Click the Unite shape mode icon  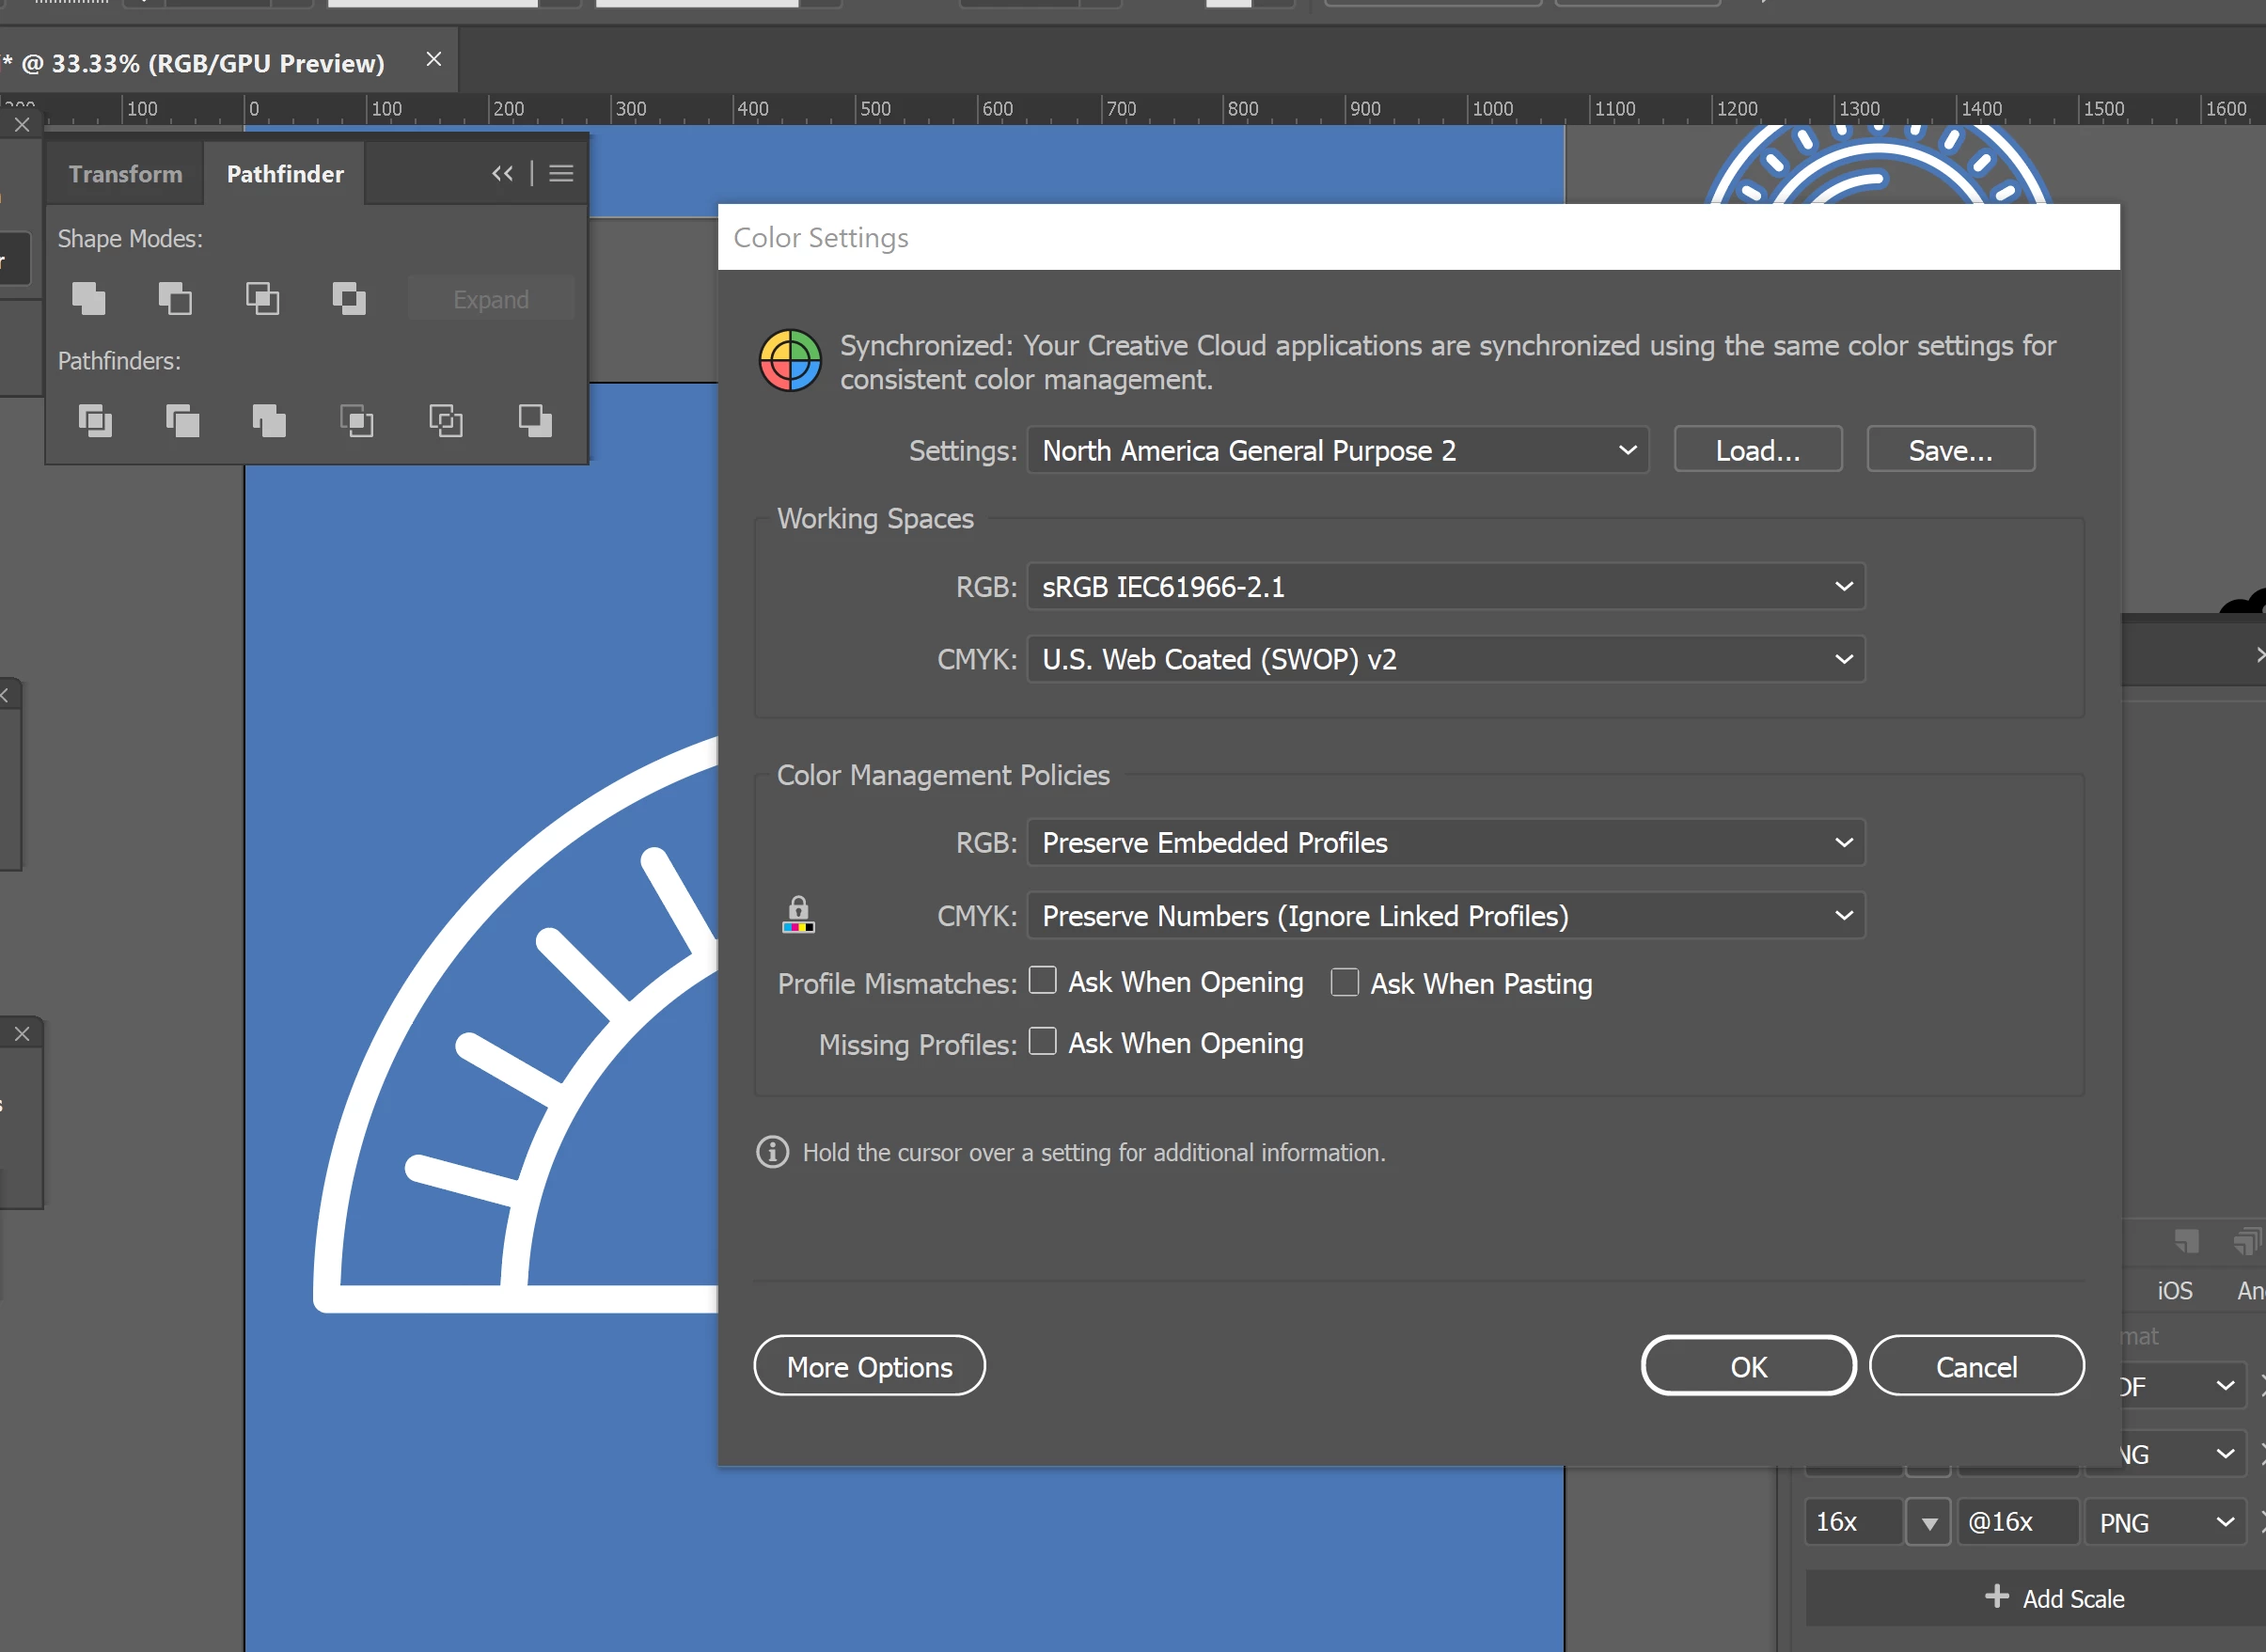pos(89,298)
